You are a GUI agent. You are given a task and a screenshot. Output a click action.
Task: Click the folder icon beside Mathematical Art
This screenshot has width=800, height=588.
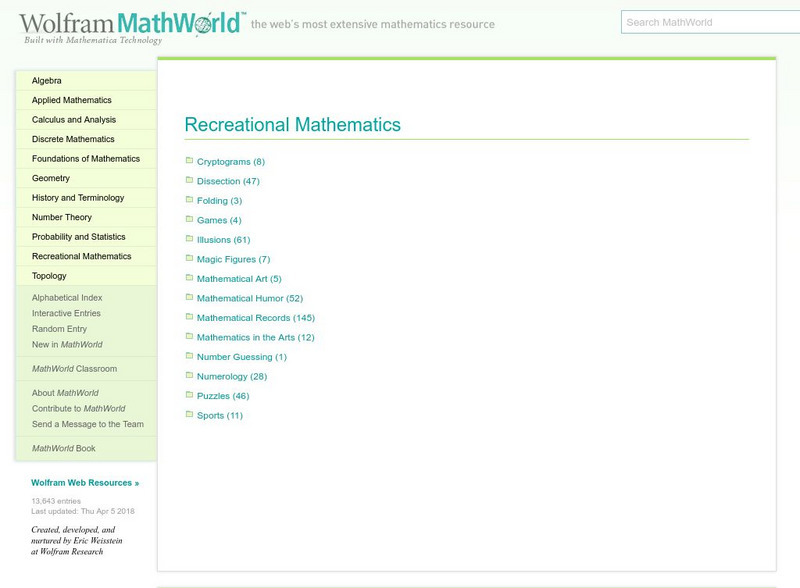coord(189,278)
